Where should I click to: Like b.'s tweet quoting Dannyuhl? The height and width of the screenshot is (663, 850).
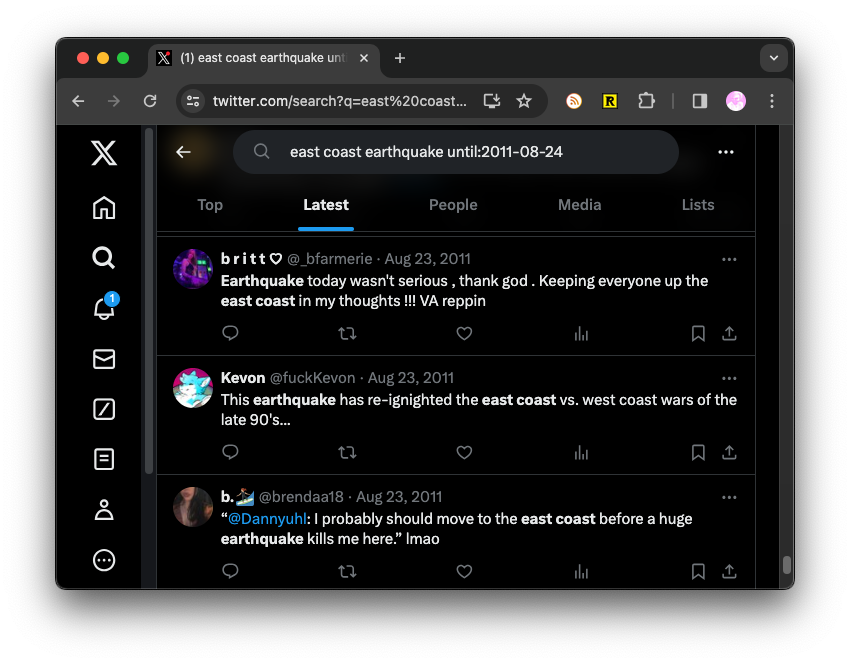[464, 571]
